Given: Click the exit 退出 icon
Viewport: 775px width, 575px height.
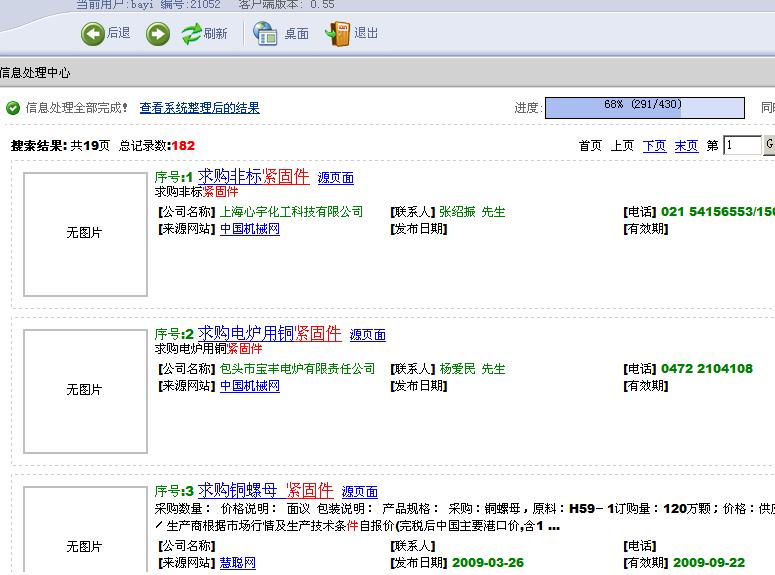Looking at the screenshot, I should [338, 34].
